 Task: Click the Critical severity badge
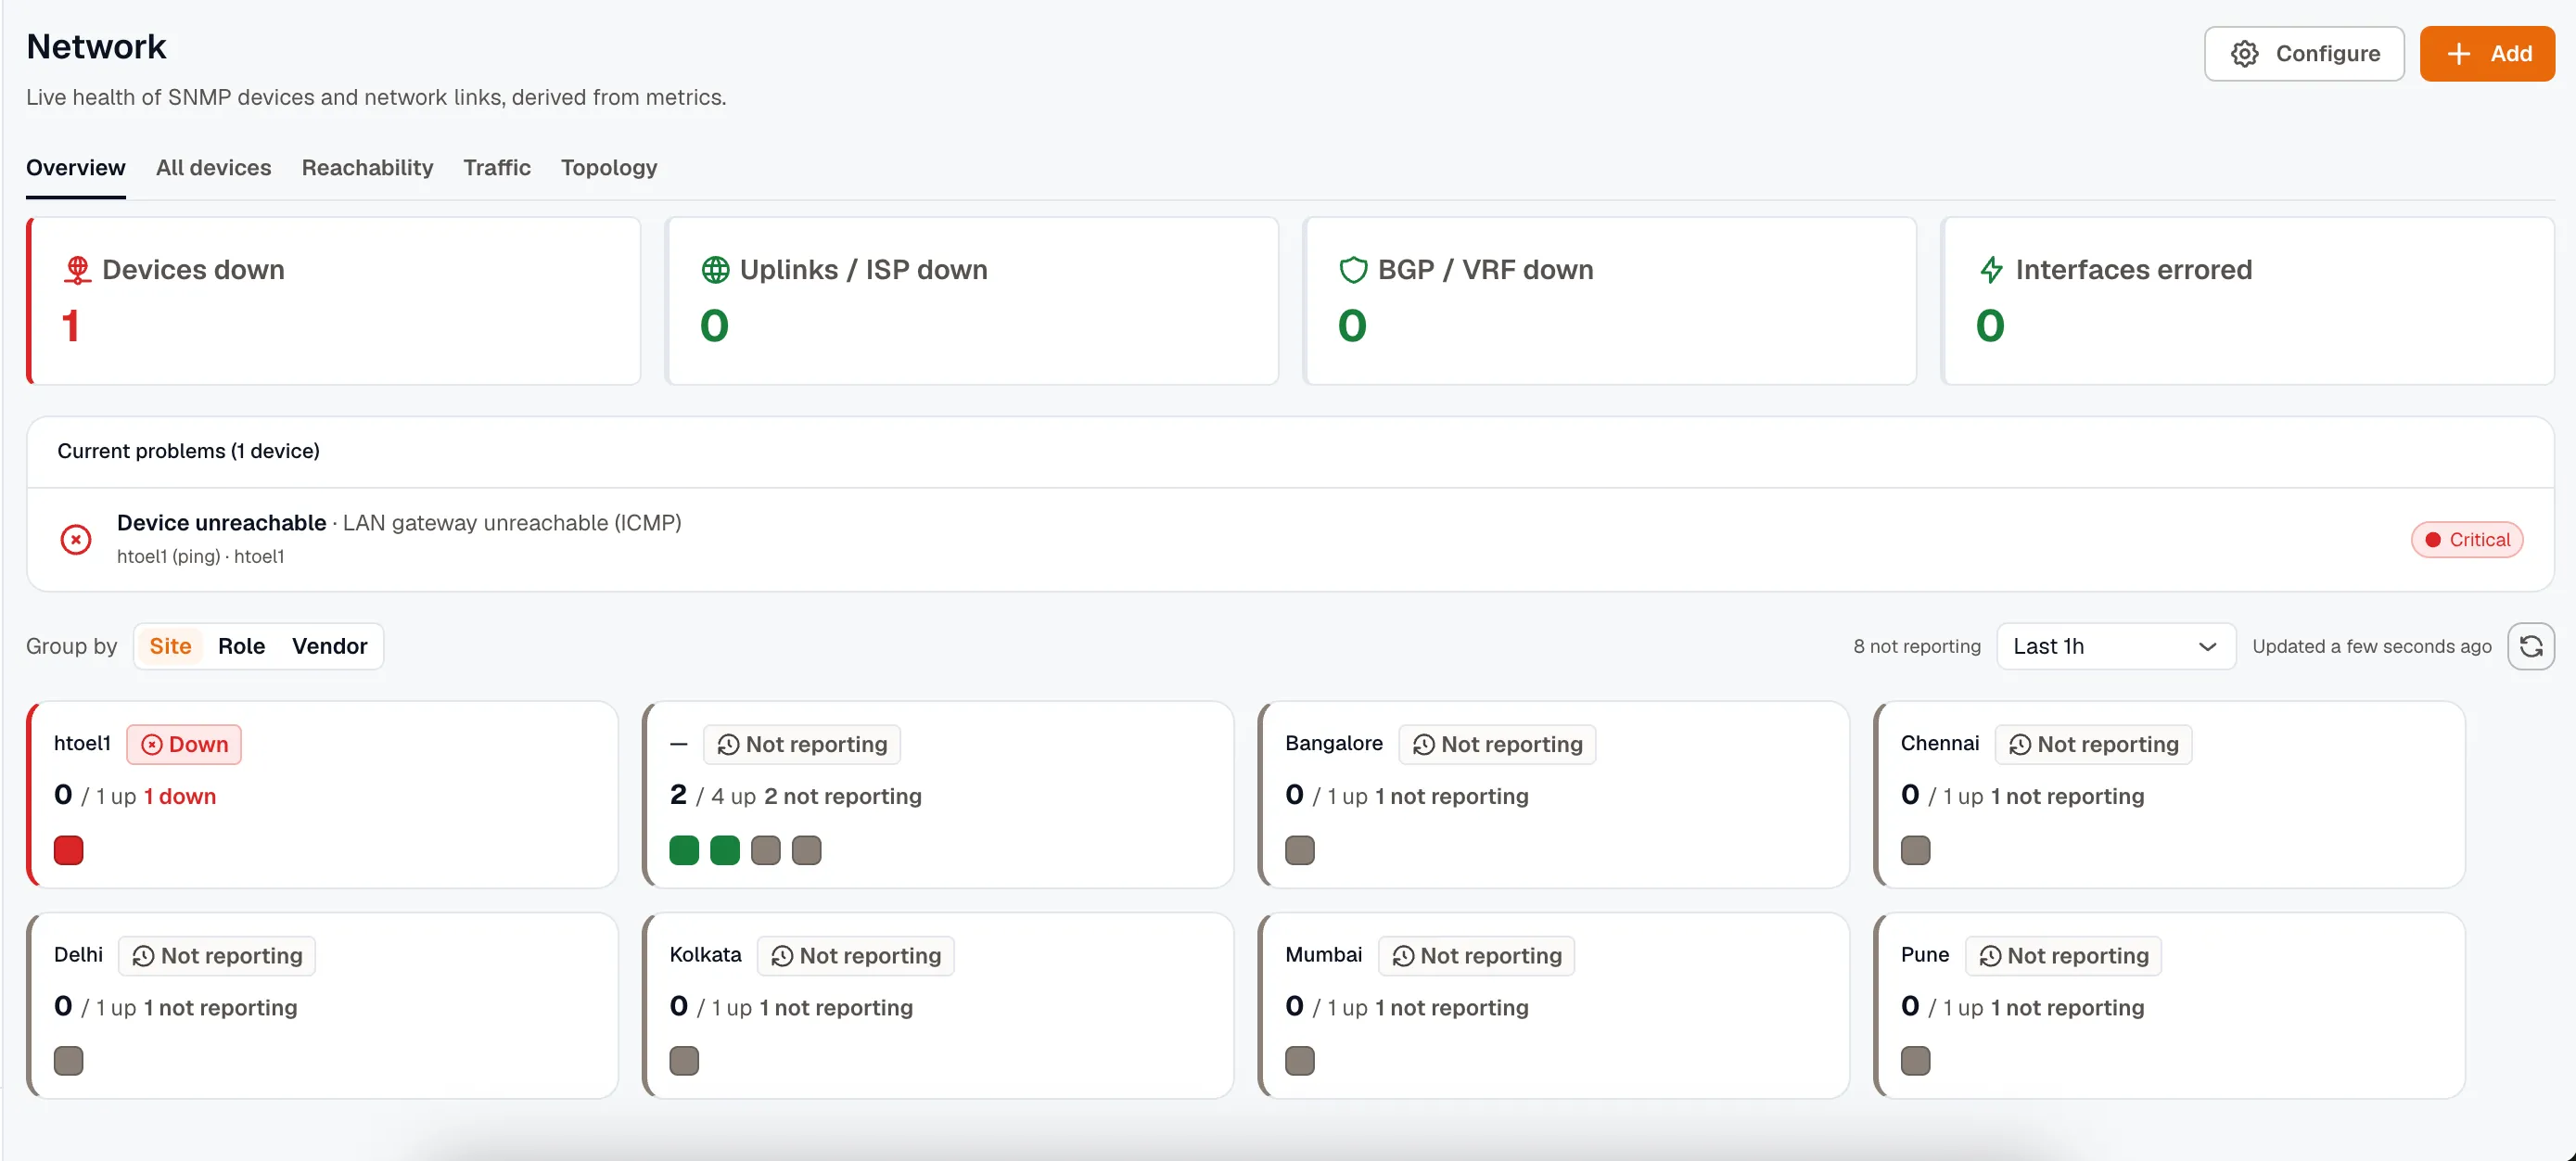[x=2467, y=540]
